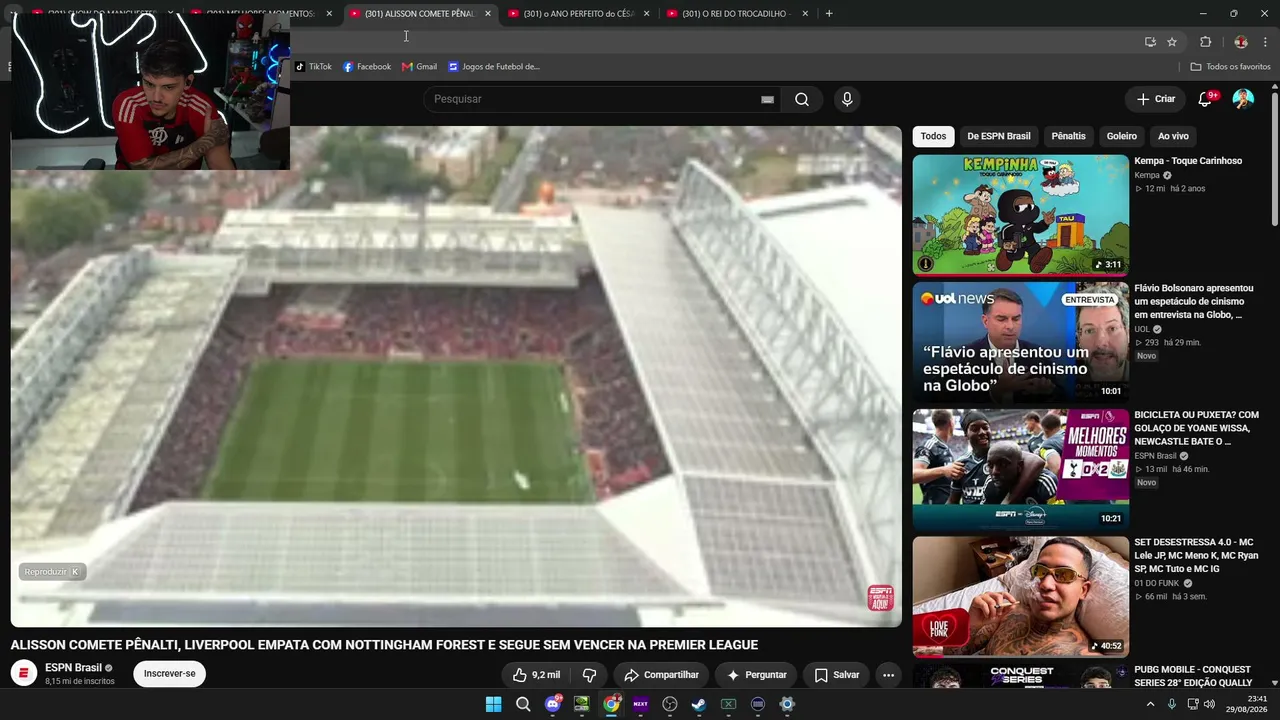Image resolution: width=1280 pixels, height=720 pixels.
Task: Open Windows Start menu
Action: (493, 704)
